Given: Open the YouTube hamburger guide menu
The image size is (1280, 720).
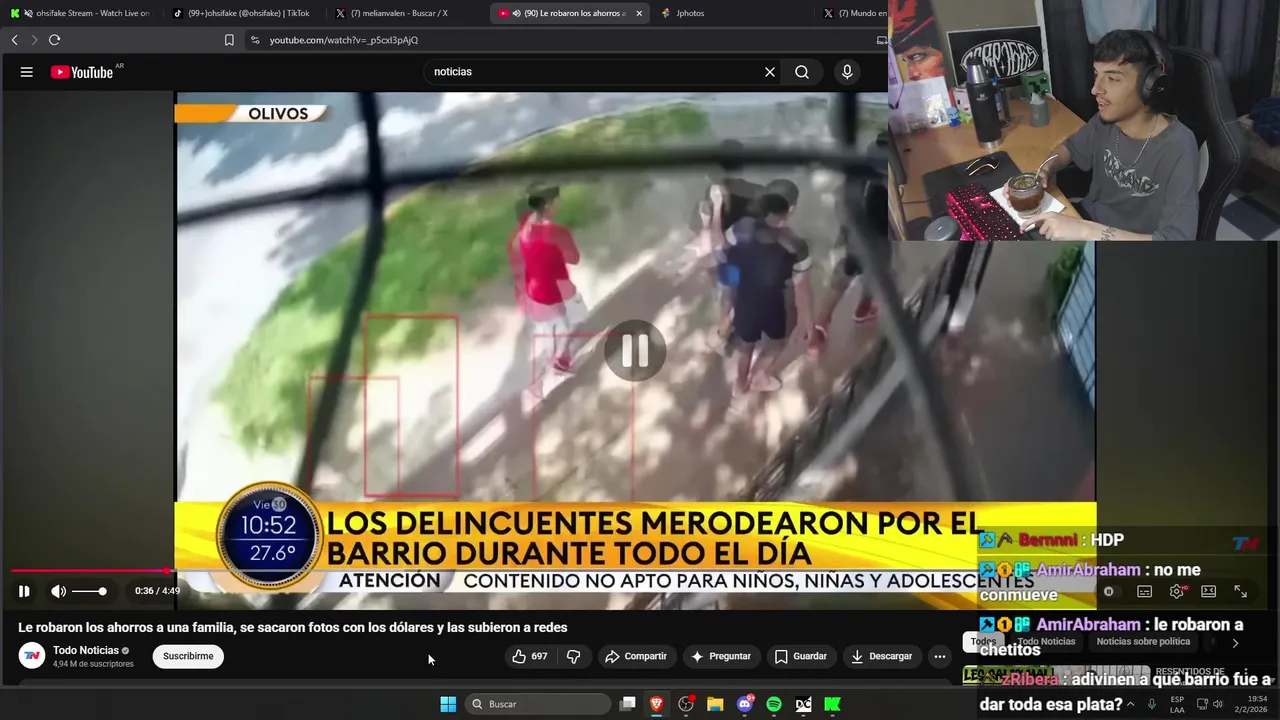Looking at the screenshot, I should [x=27, y=72].
